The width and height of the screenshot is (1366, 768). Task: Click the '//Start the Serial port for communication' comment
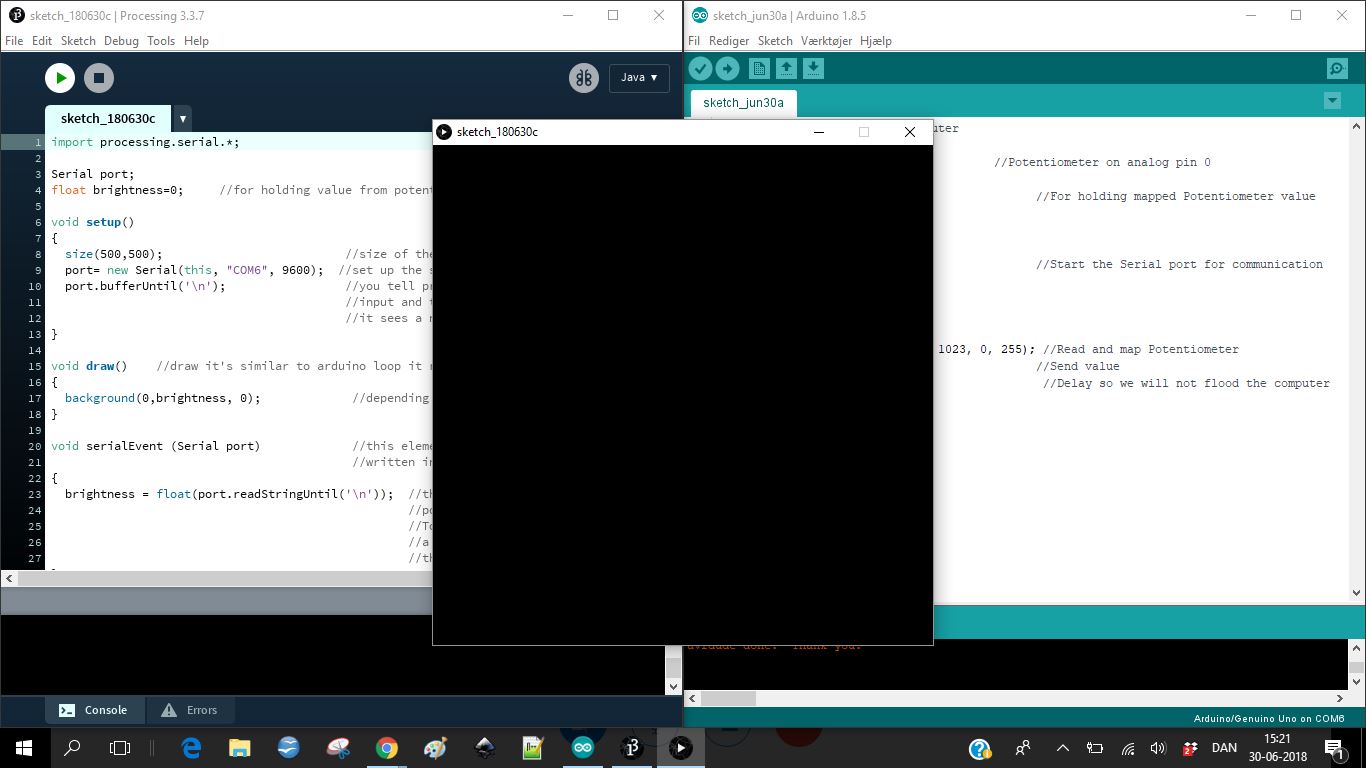click(1179, 264)
